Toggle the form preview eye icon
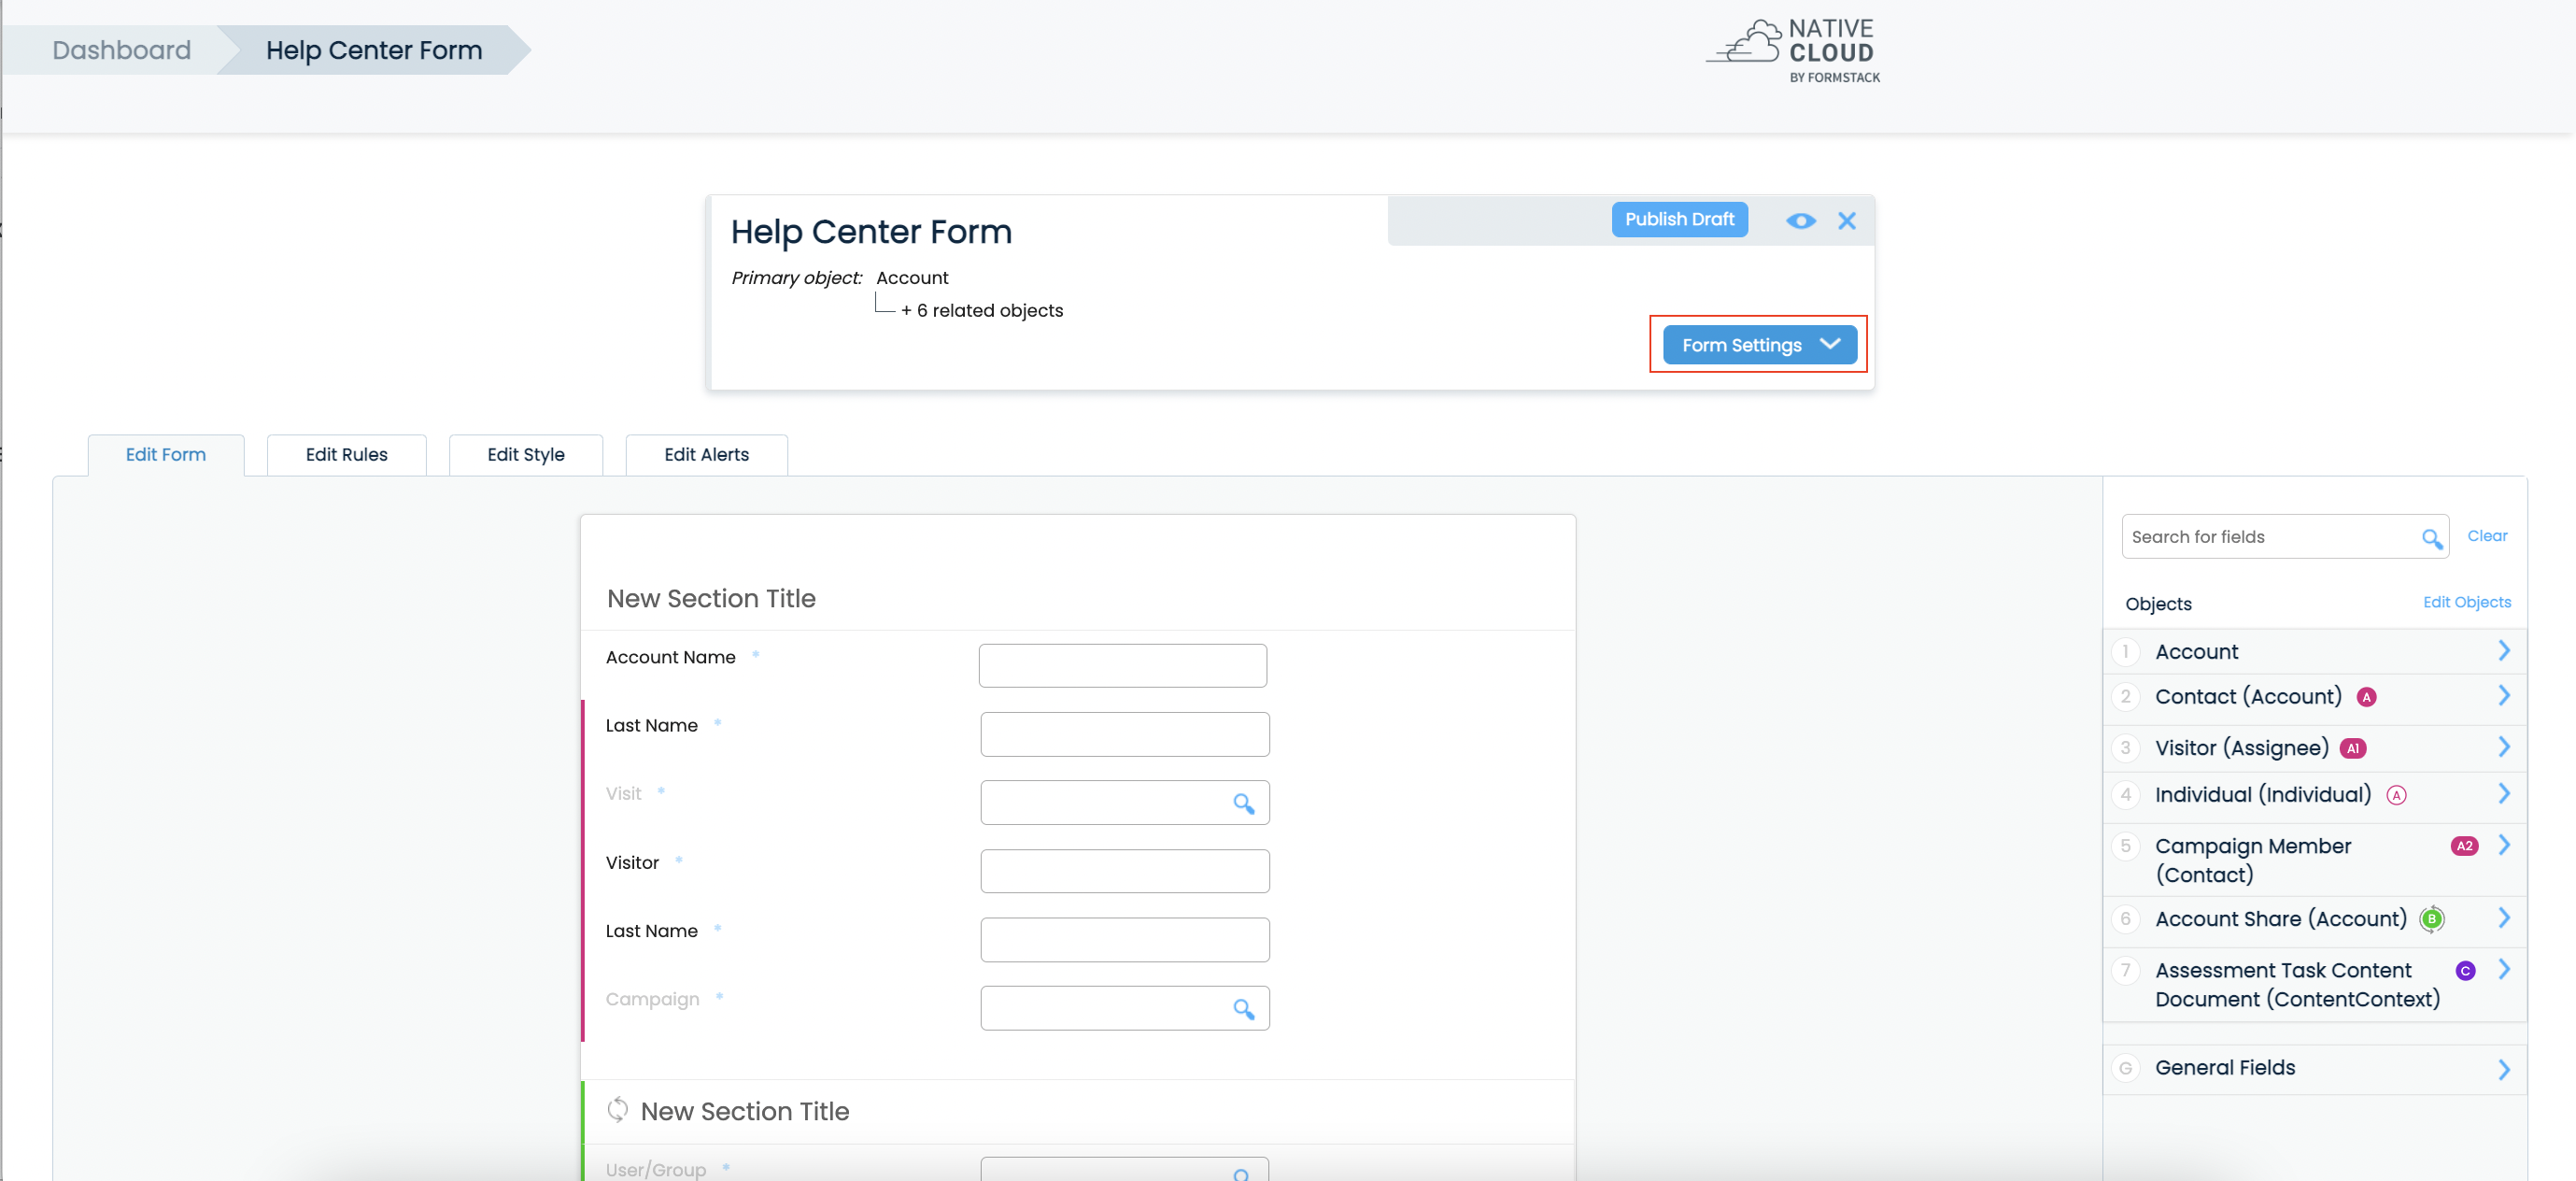 [1801, 221]
